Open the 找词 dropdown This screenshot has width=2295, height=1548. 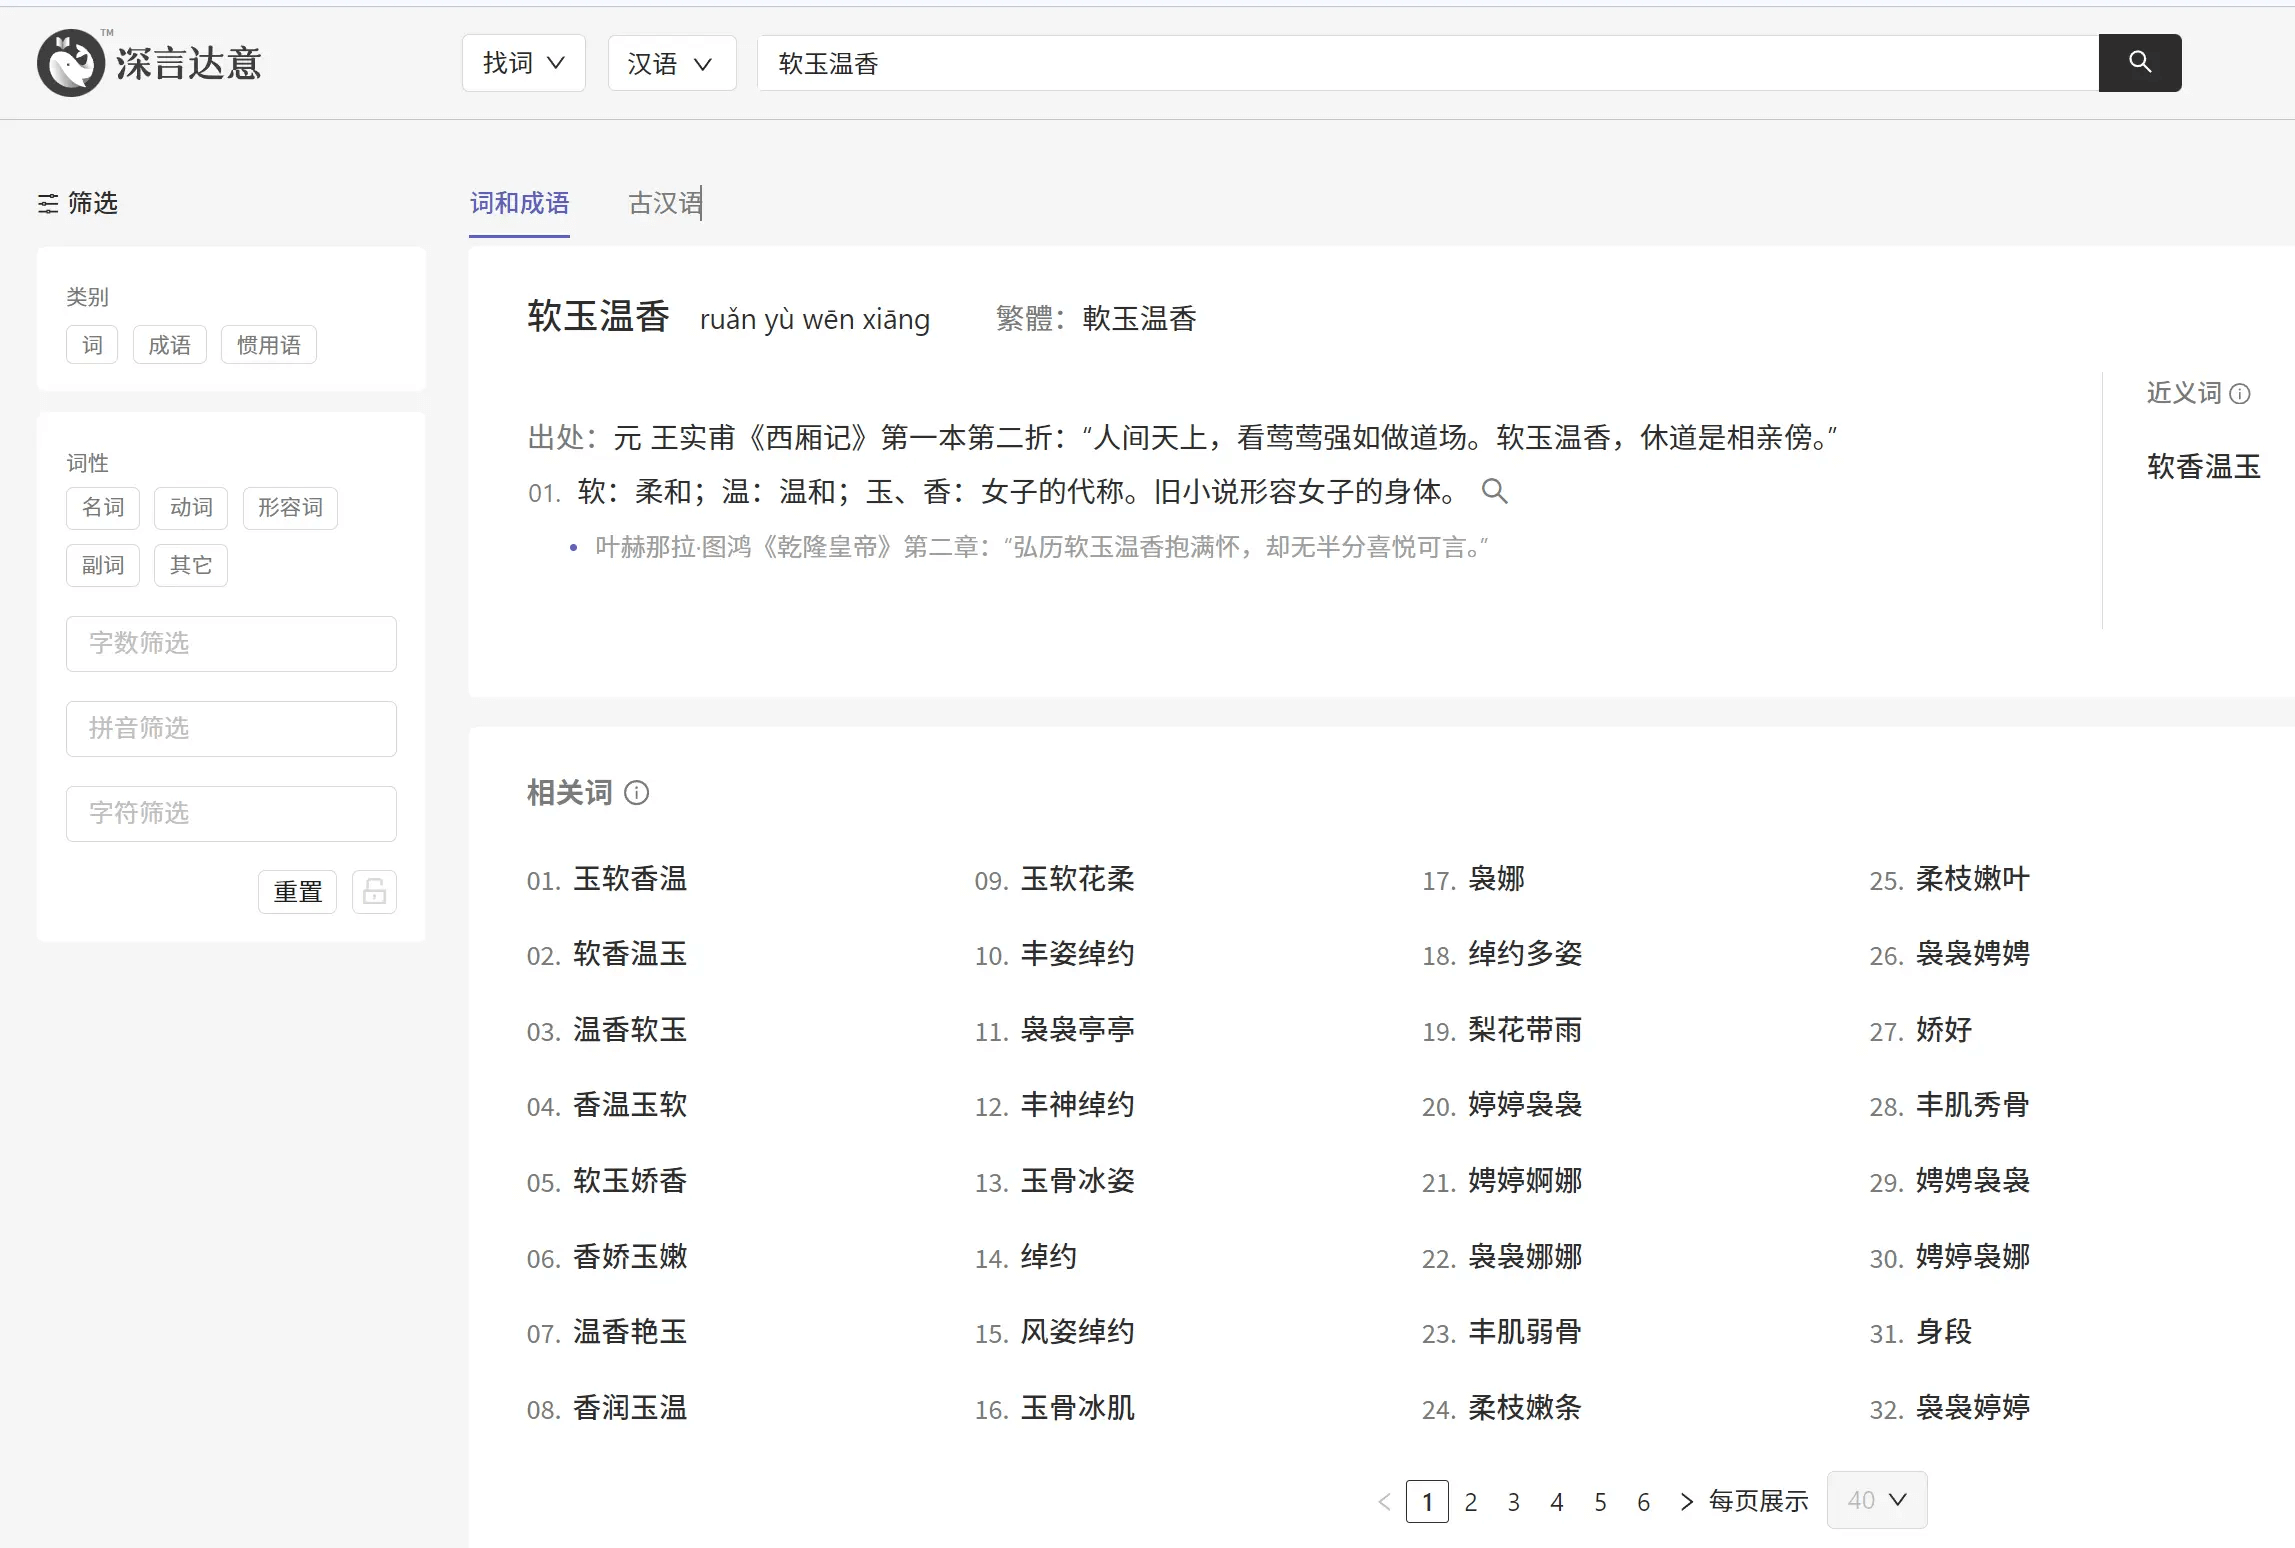pos(523,62)
